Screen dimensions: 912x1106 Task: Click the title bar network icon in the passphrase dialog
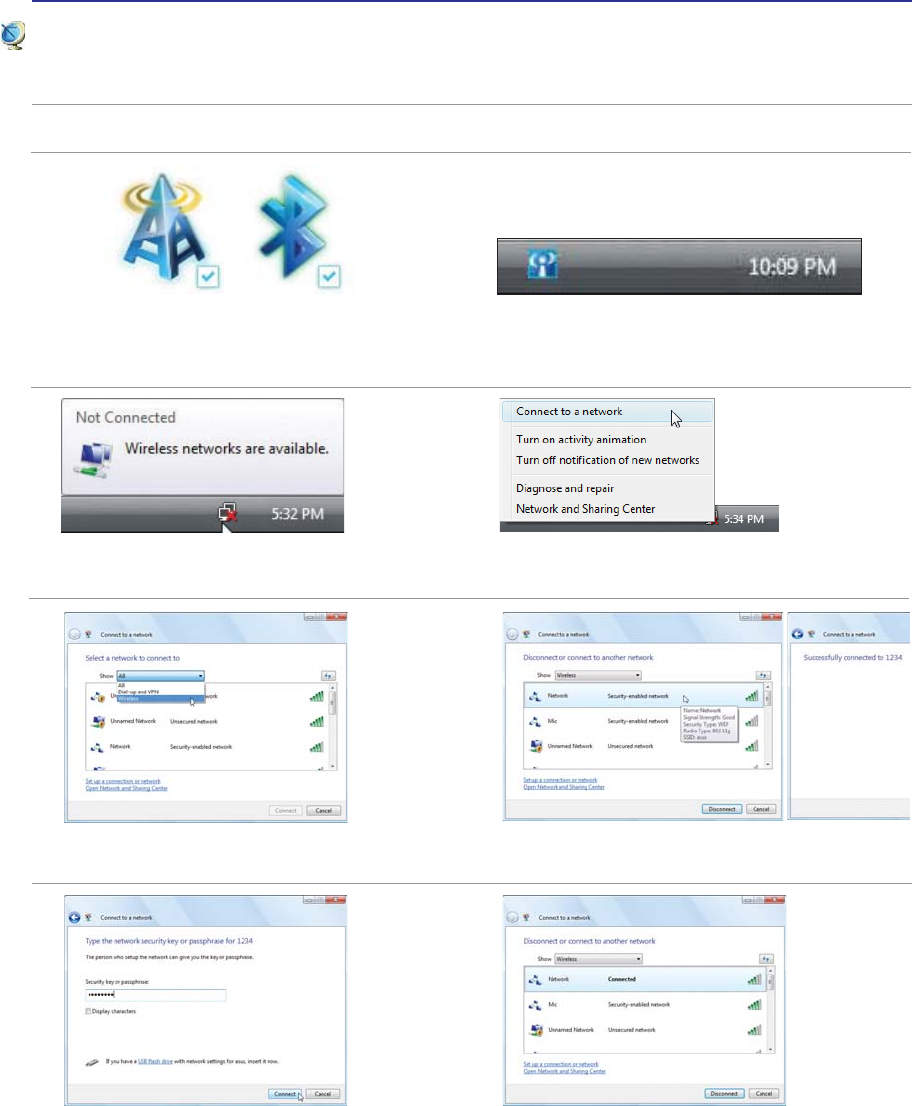[x=88, y=918]
